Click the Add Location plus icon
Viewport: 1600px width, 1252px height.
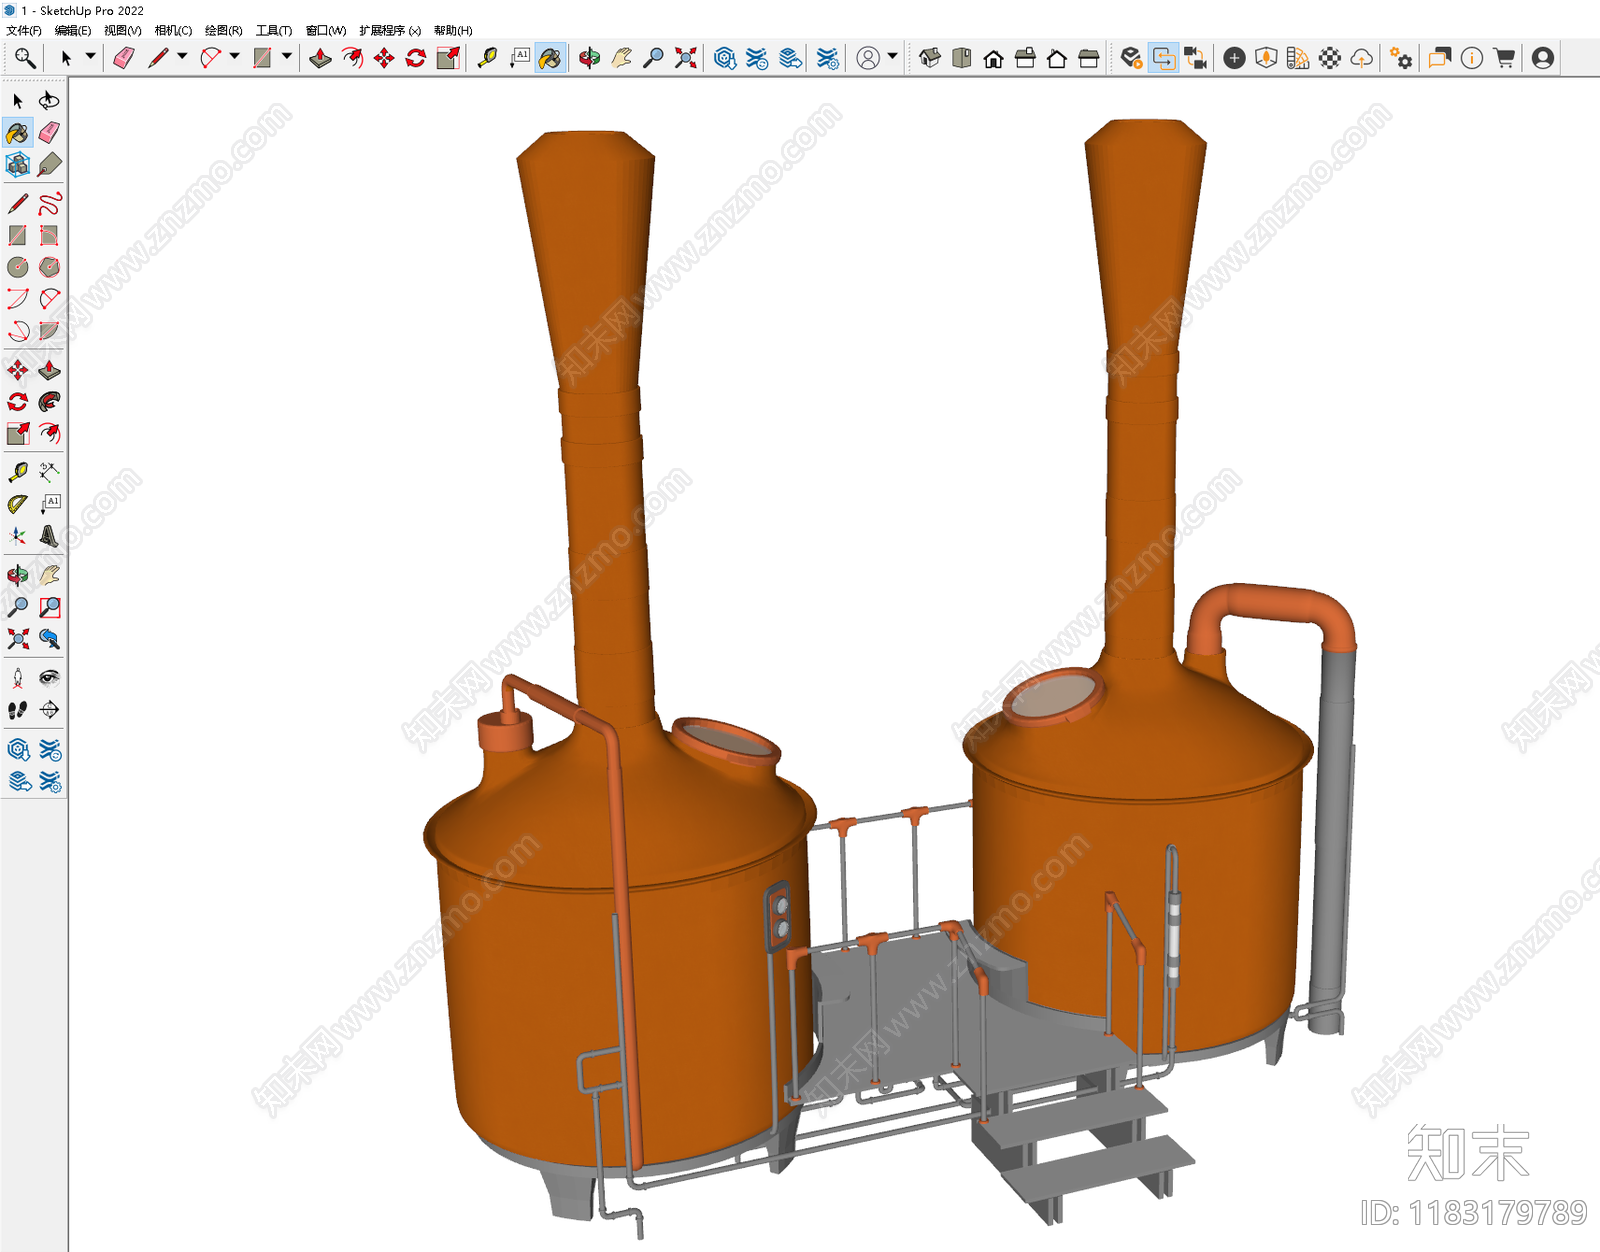coord(1235,58)
